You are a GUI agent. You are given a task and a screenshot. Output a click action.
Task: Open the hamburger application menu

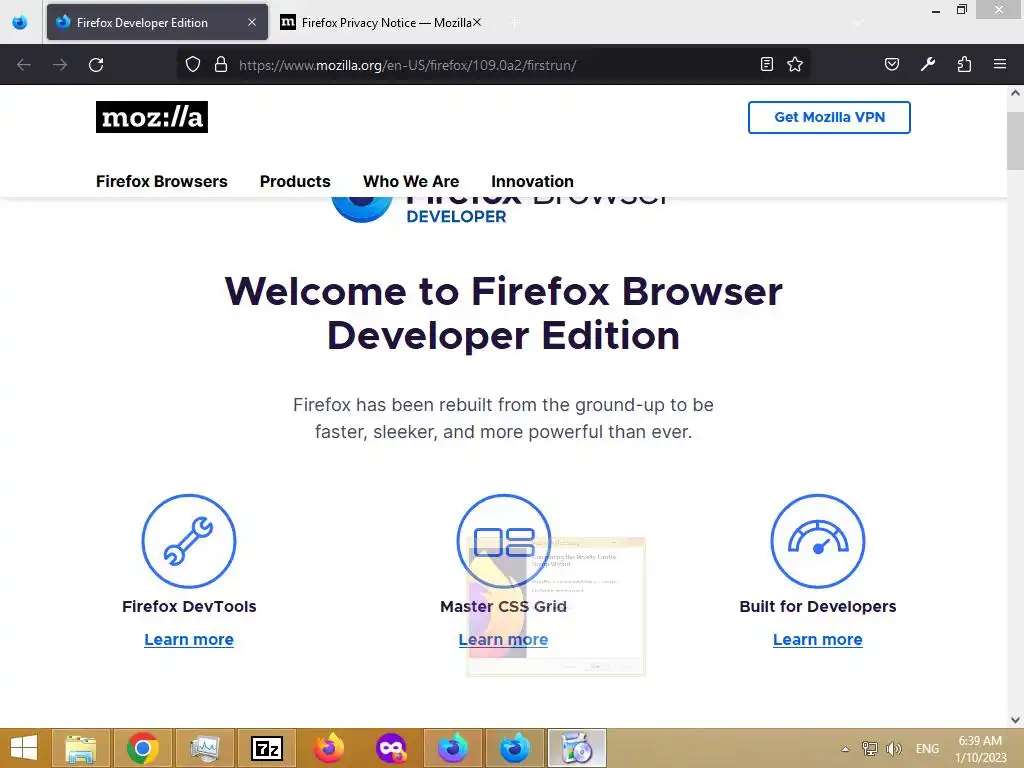point(1000,64)
